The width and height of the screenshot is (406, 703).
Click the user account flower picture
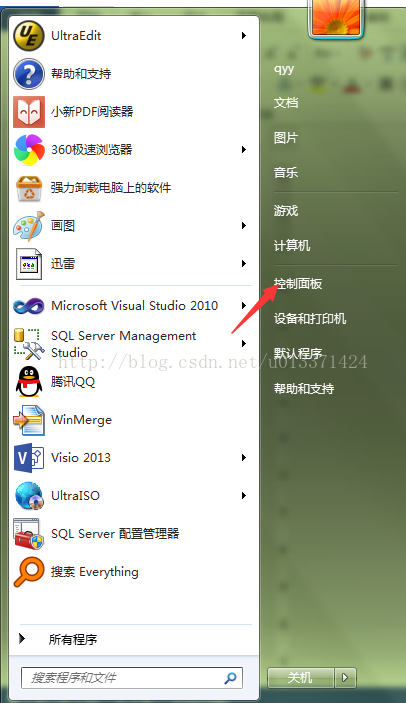[x=336, y=17]
